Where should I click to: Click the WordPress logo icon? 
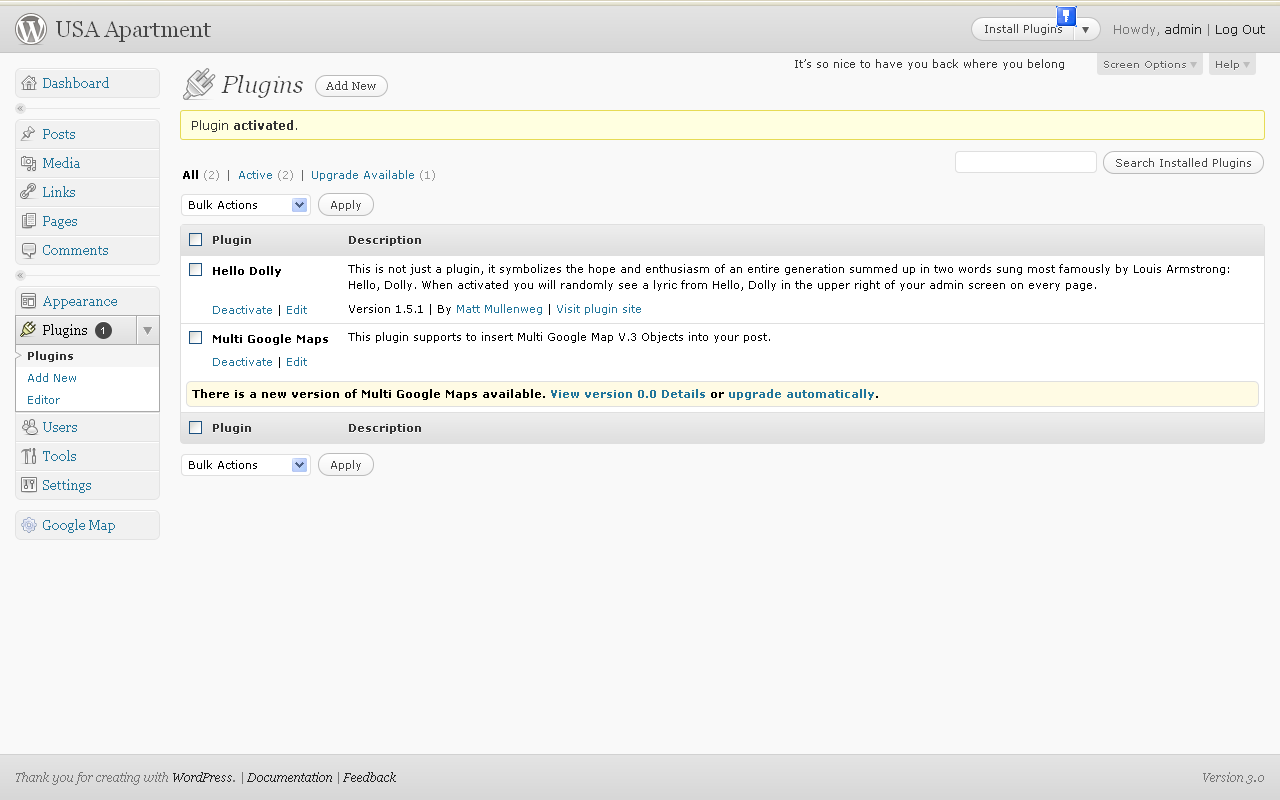click(31, 29)
